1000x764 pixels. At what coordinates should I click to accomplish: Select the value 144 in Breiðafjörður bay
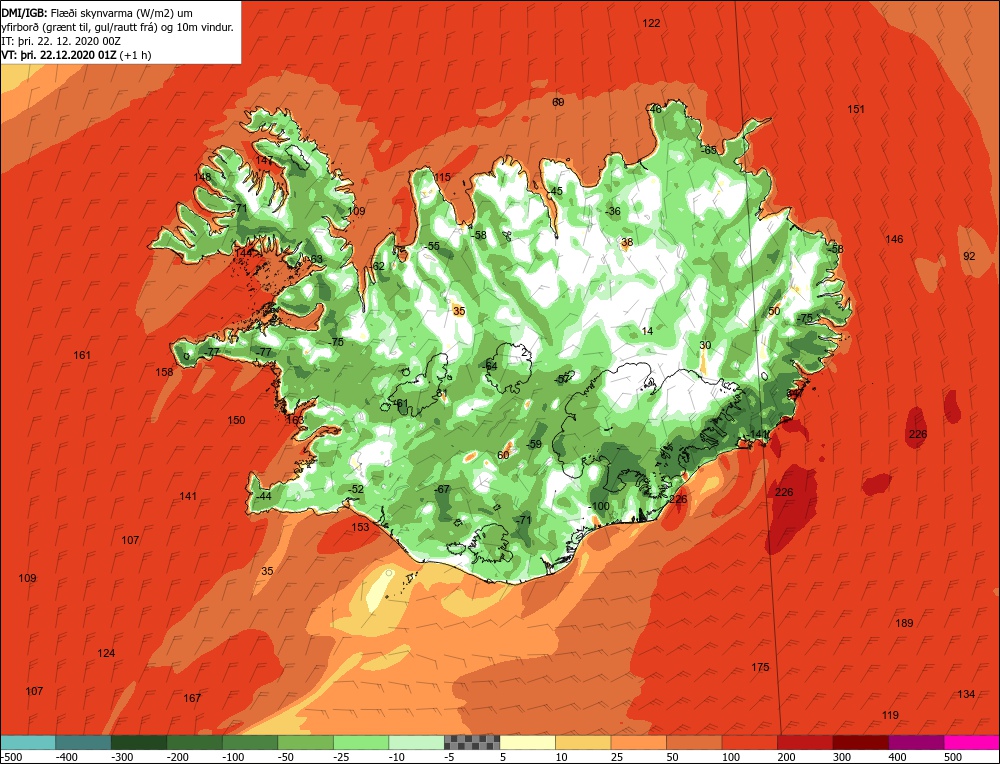point(243,253)
